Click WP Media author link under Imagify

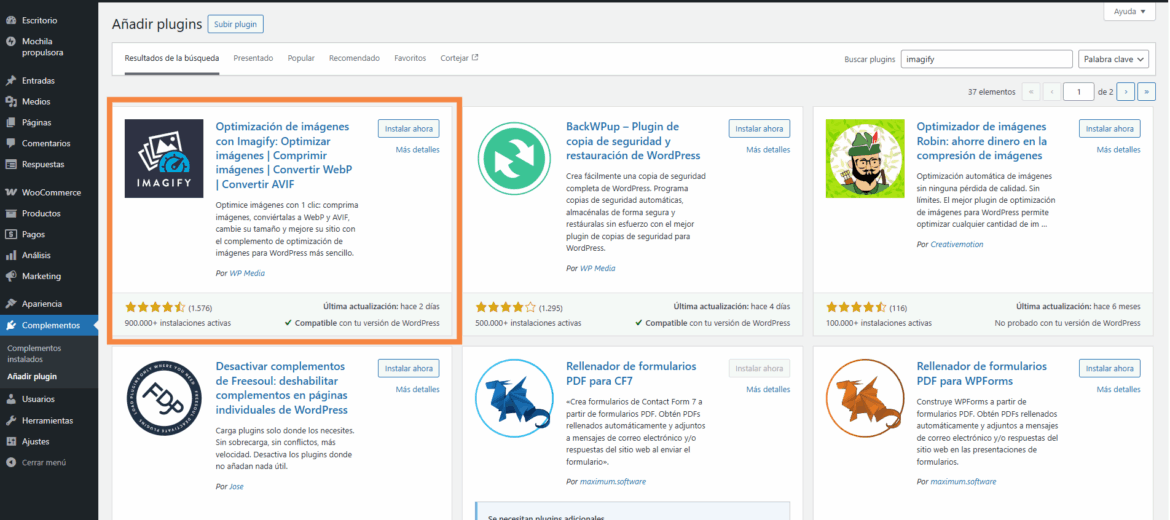tap(246, 273)
